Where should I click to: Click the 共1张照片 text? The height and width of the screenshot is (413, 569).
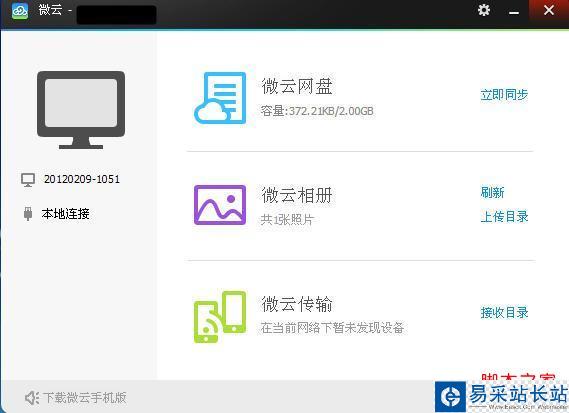(x=287, y=220)
